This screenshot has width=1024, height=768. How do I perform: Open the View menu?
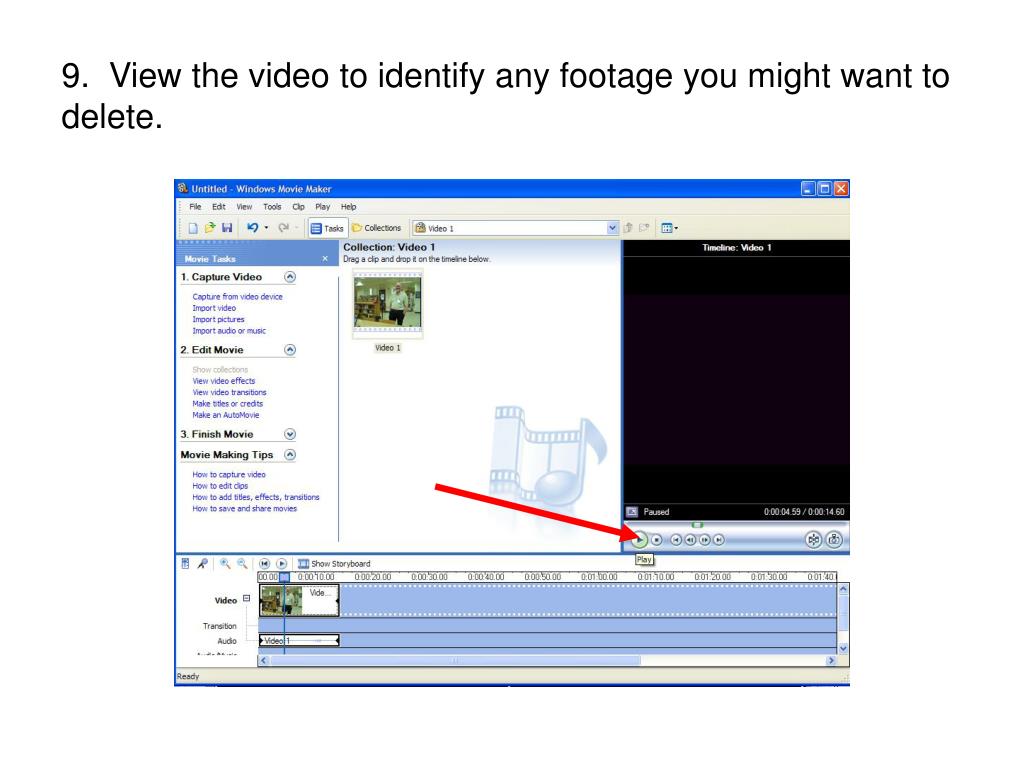click(x=244, y=206)
